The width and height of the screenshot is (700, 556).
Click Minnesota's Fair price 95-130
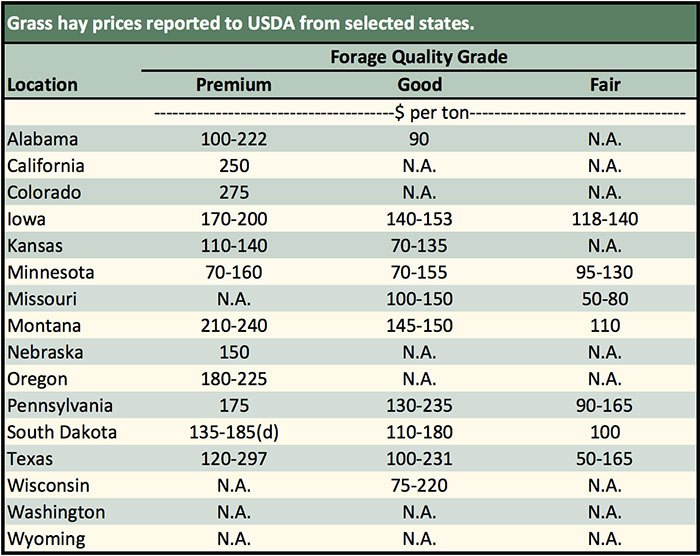click(x=605, y=272)
